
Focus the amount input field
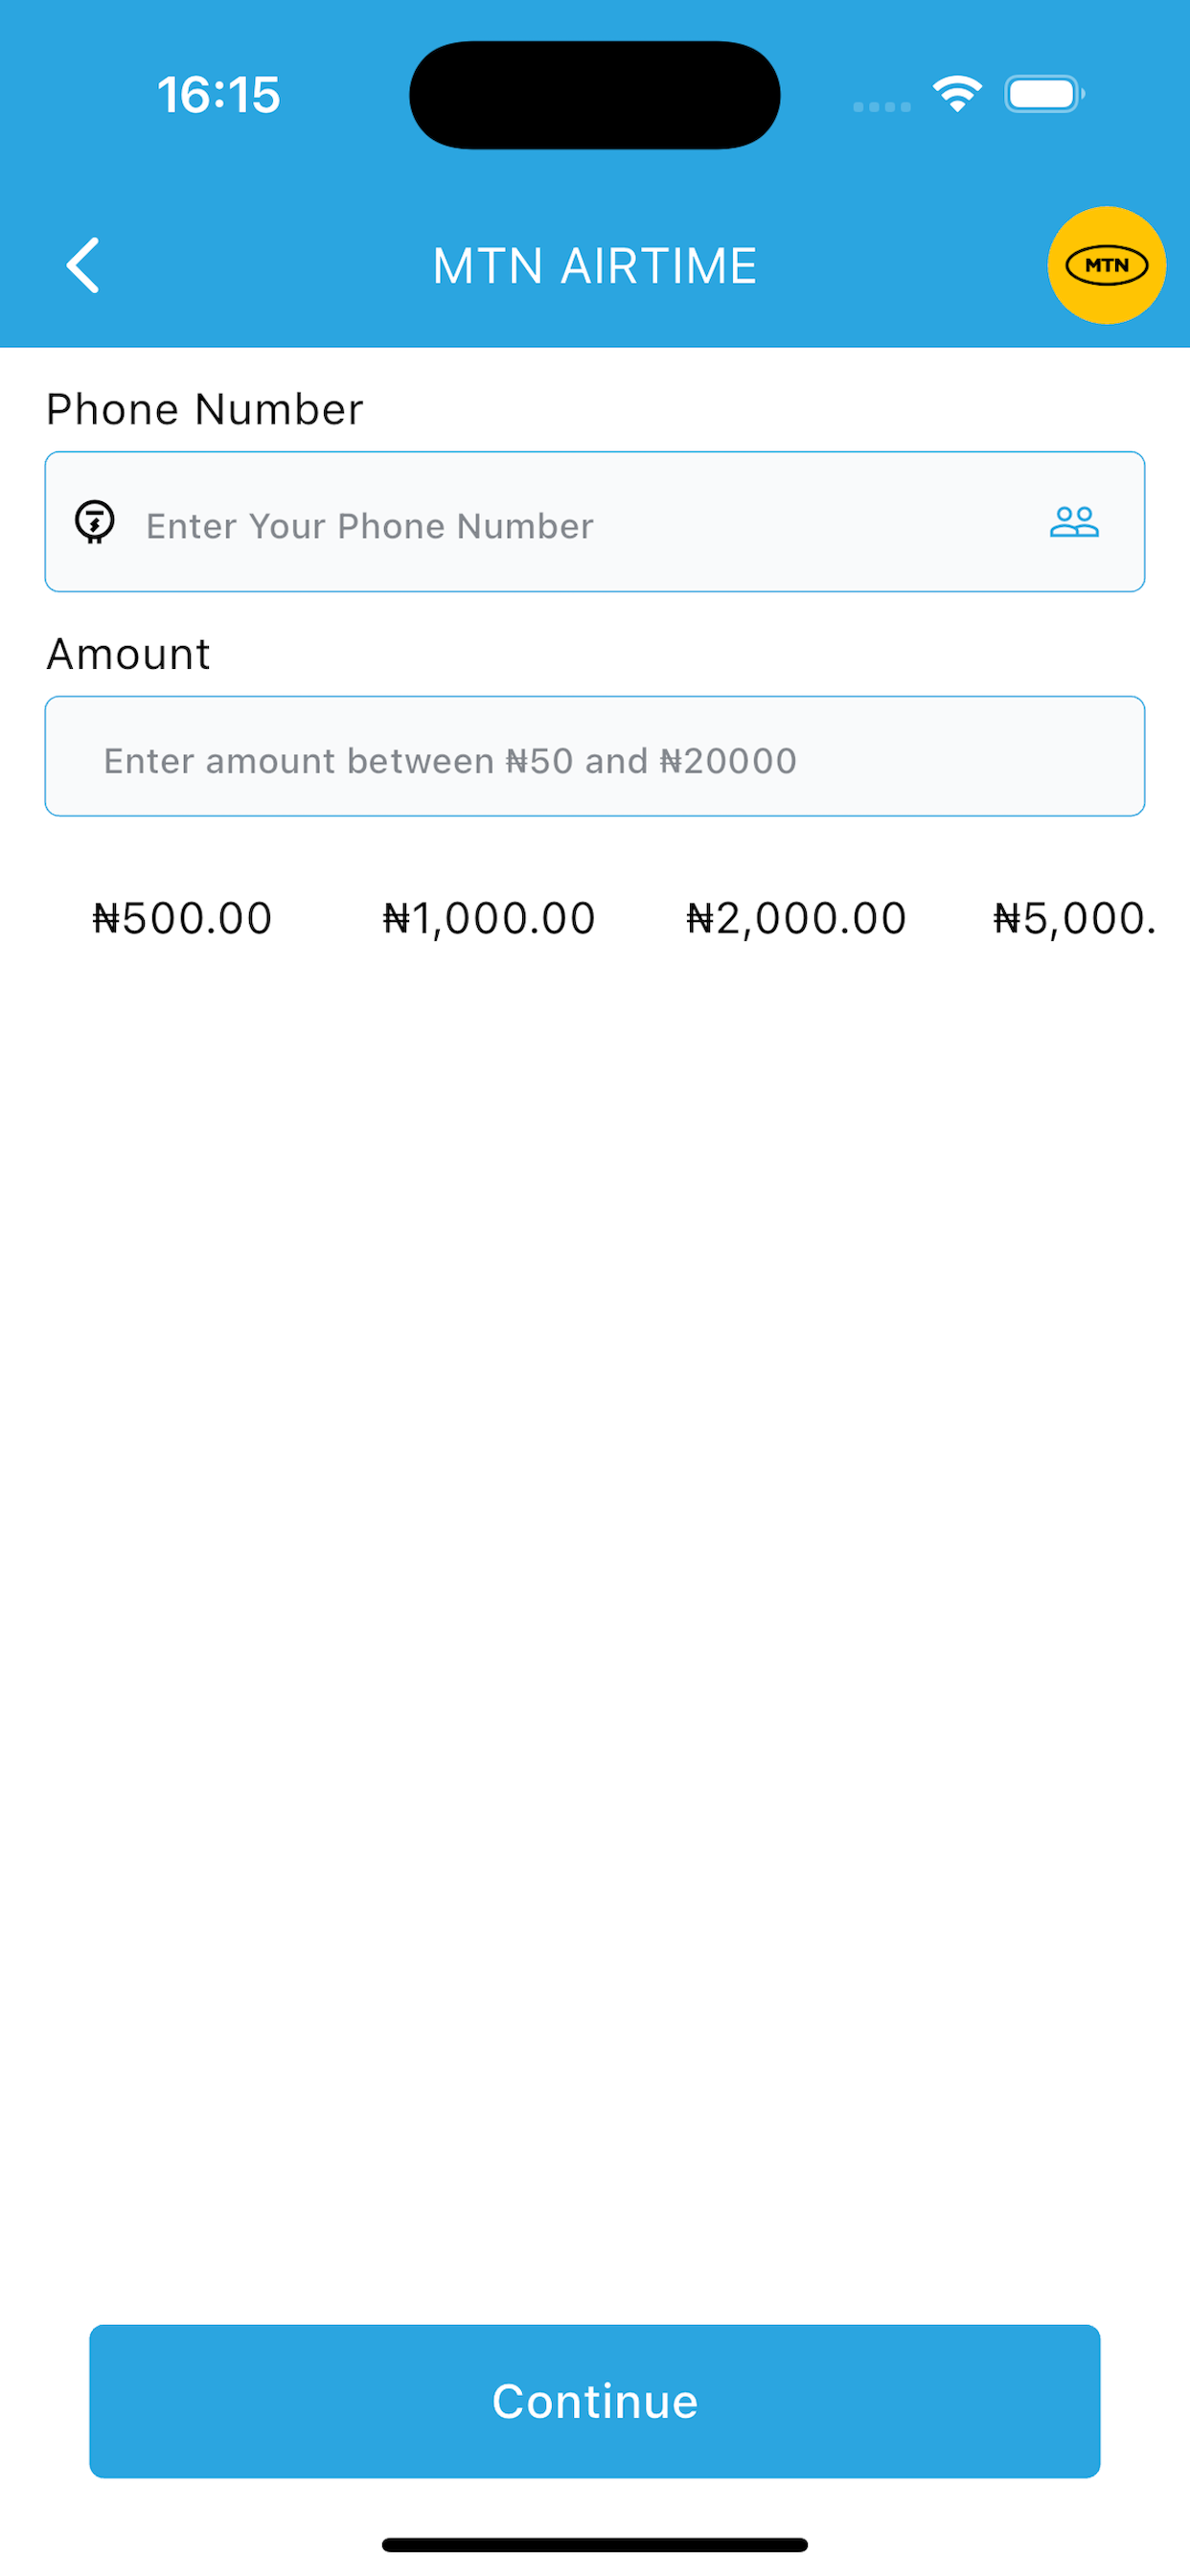click(595, 757)
